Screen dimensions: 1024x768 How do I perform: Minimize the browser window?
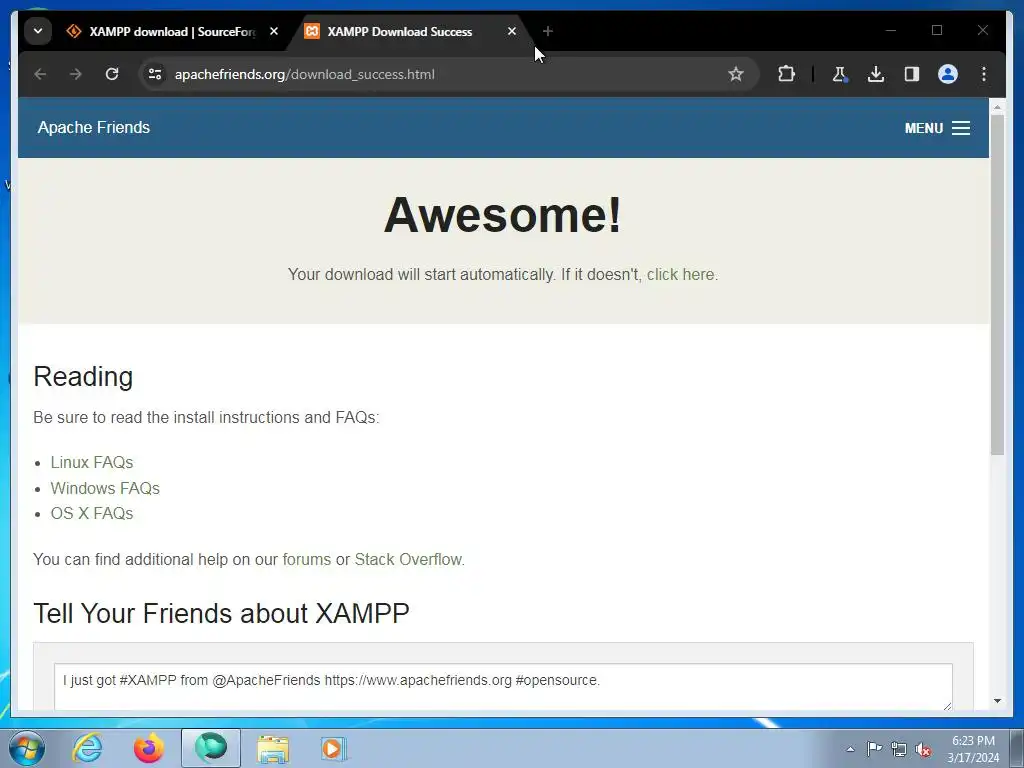coord(891,30)
